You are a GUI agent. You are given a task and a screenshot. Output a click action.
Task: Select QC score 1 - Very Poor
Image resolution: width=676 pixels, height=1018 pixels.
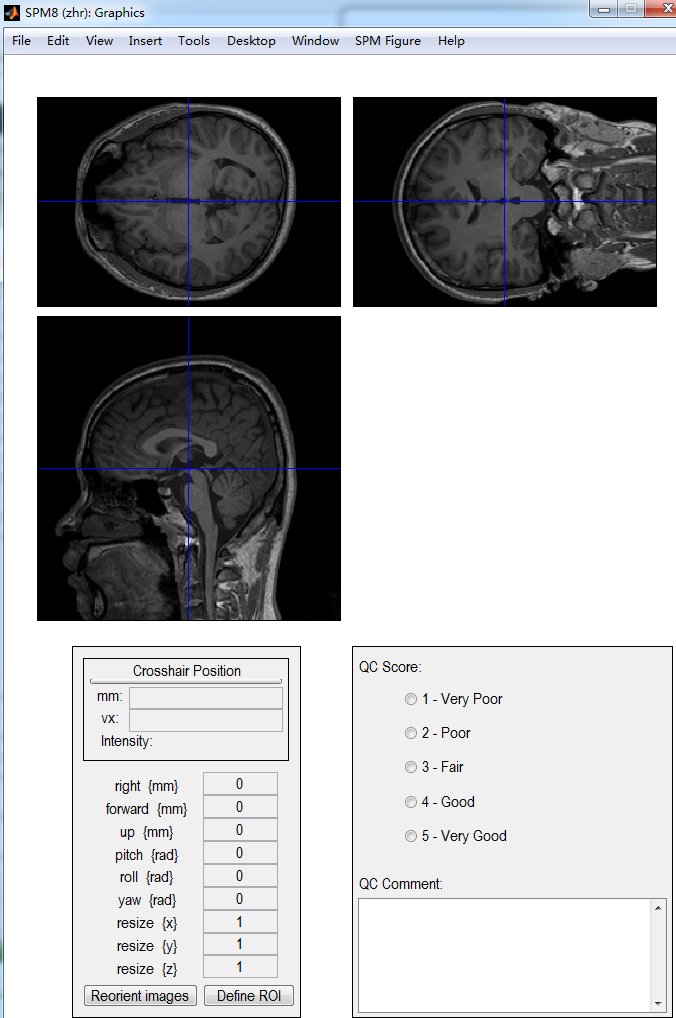(410, 699)
